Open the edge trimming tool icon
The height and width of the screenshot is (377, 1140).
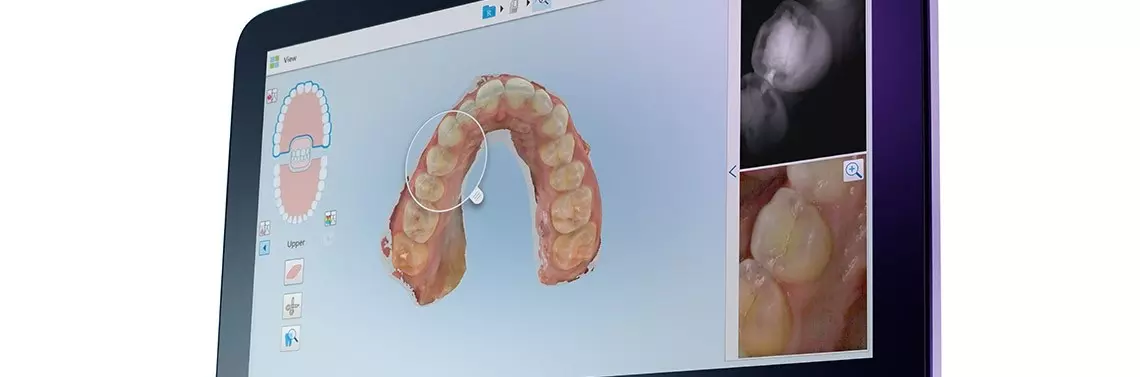(292, 306)
